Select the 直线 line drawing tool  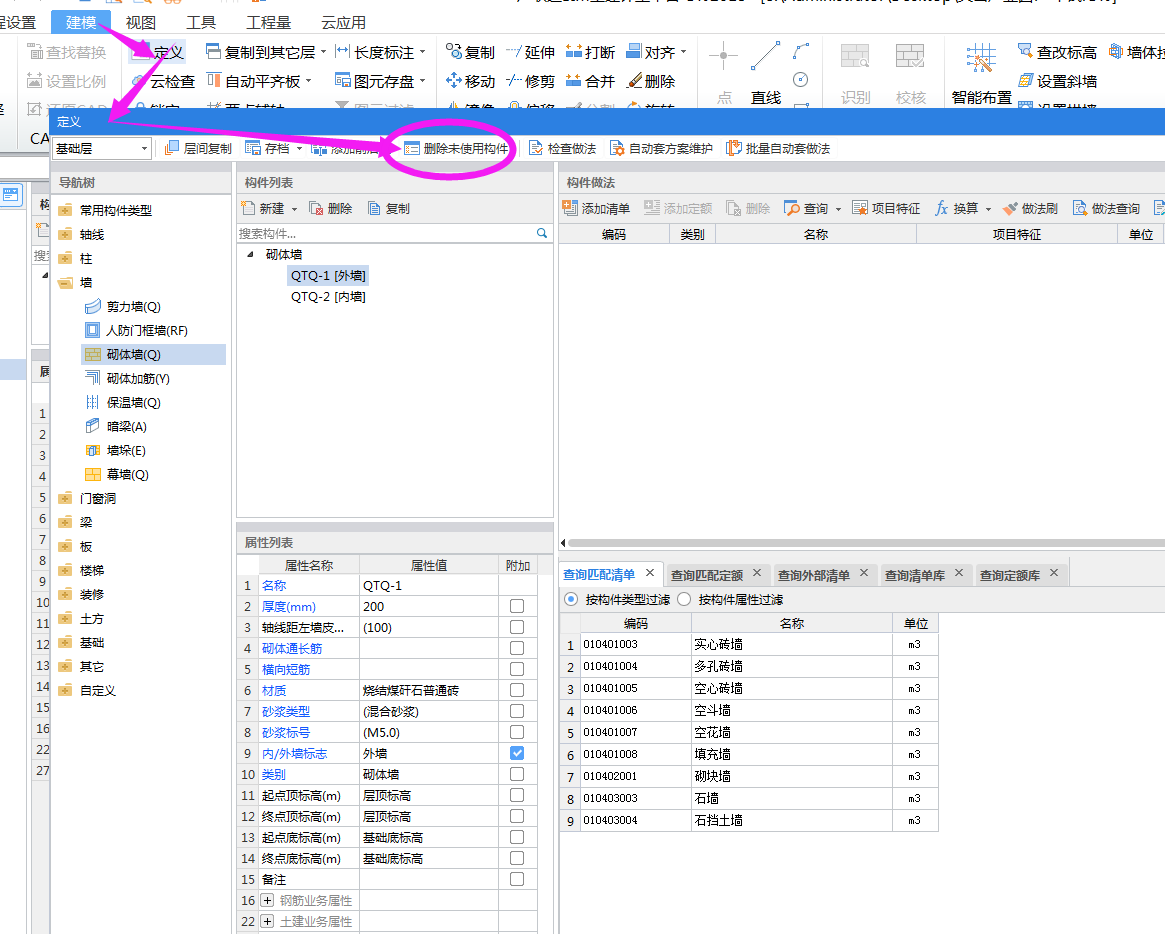pos(765,73)
